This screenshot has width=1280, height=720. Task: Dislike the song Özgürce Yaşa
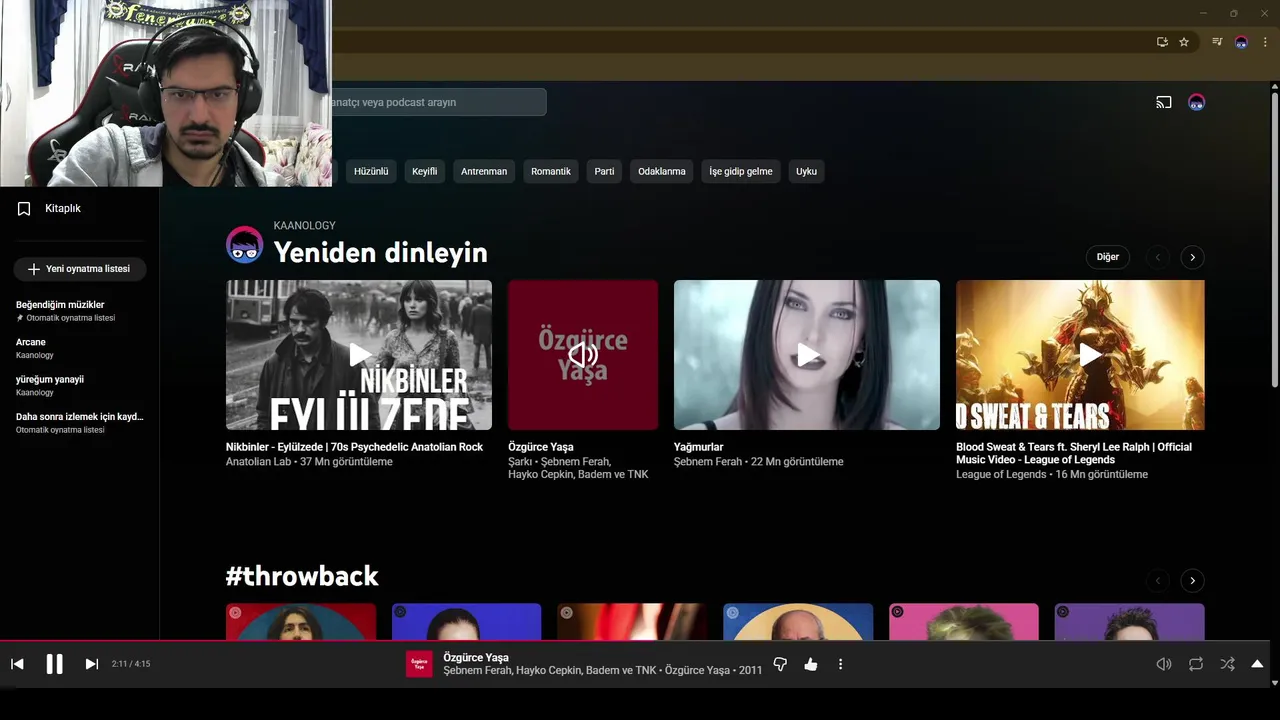click(780, 664)
